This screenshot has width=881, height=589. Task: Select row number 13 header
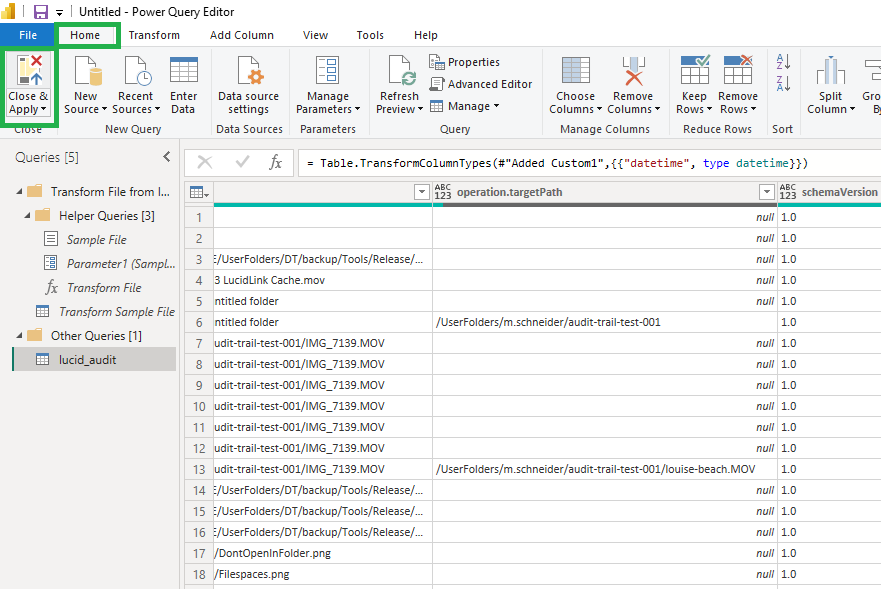click(x=199, y=469)
